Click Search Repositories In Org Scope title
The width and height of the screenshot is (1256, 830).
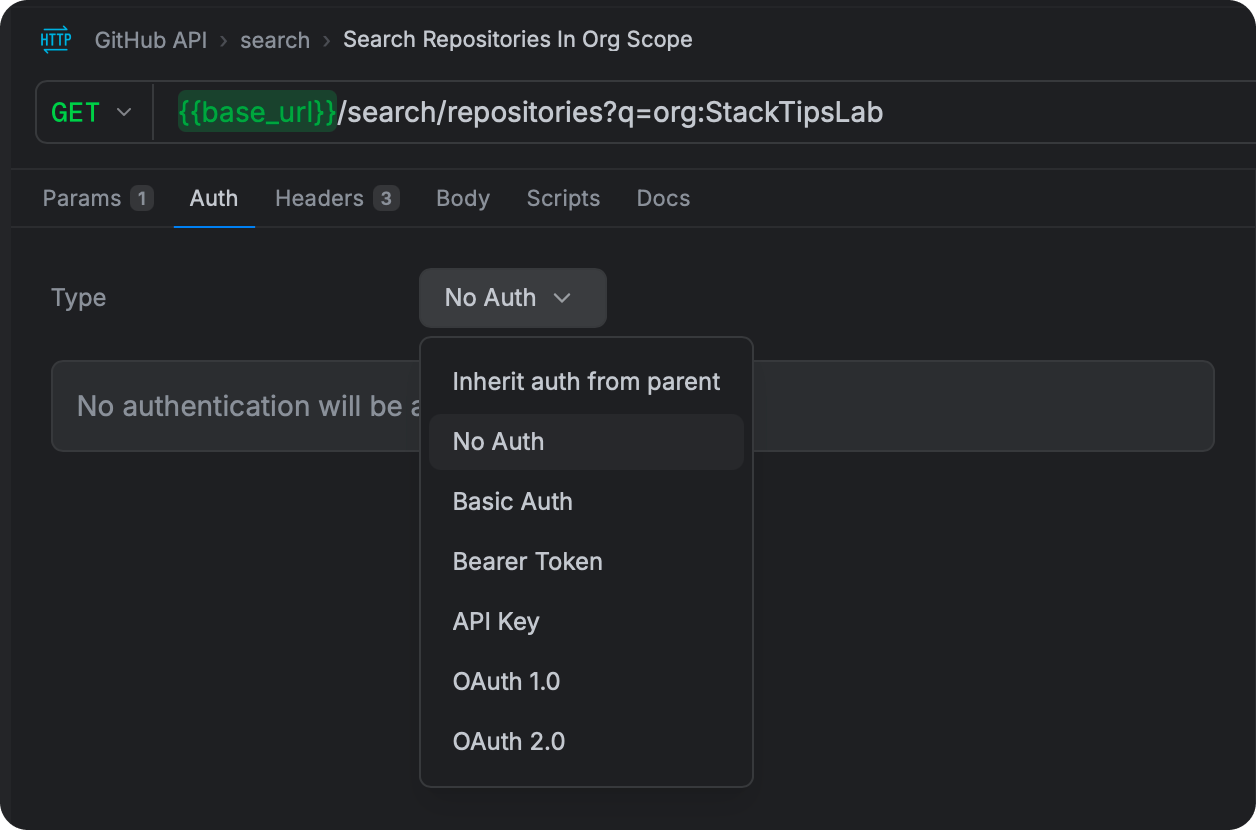[x=518, y=39]
